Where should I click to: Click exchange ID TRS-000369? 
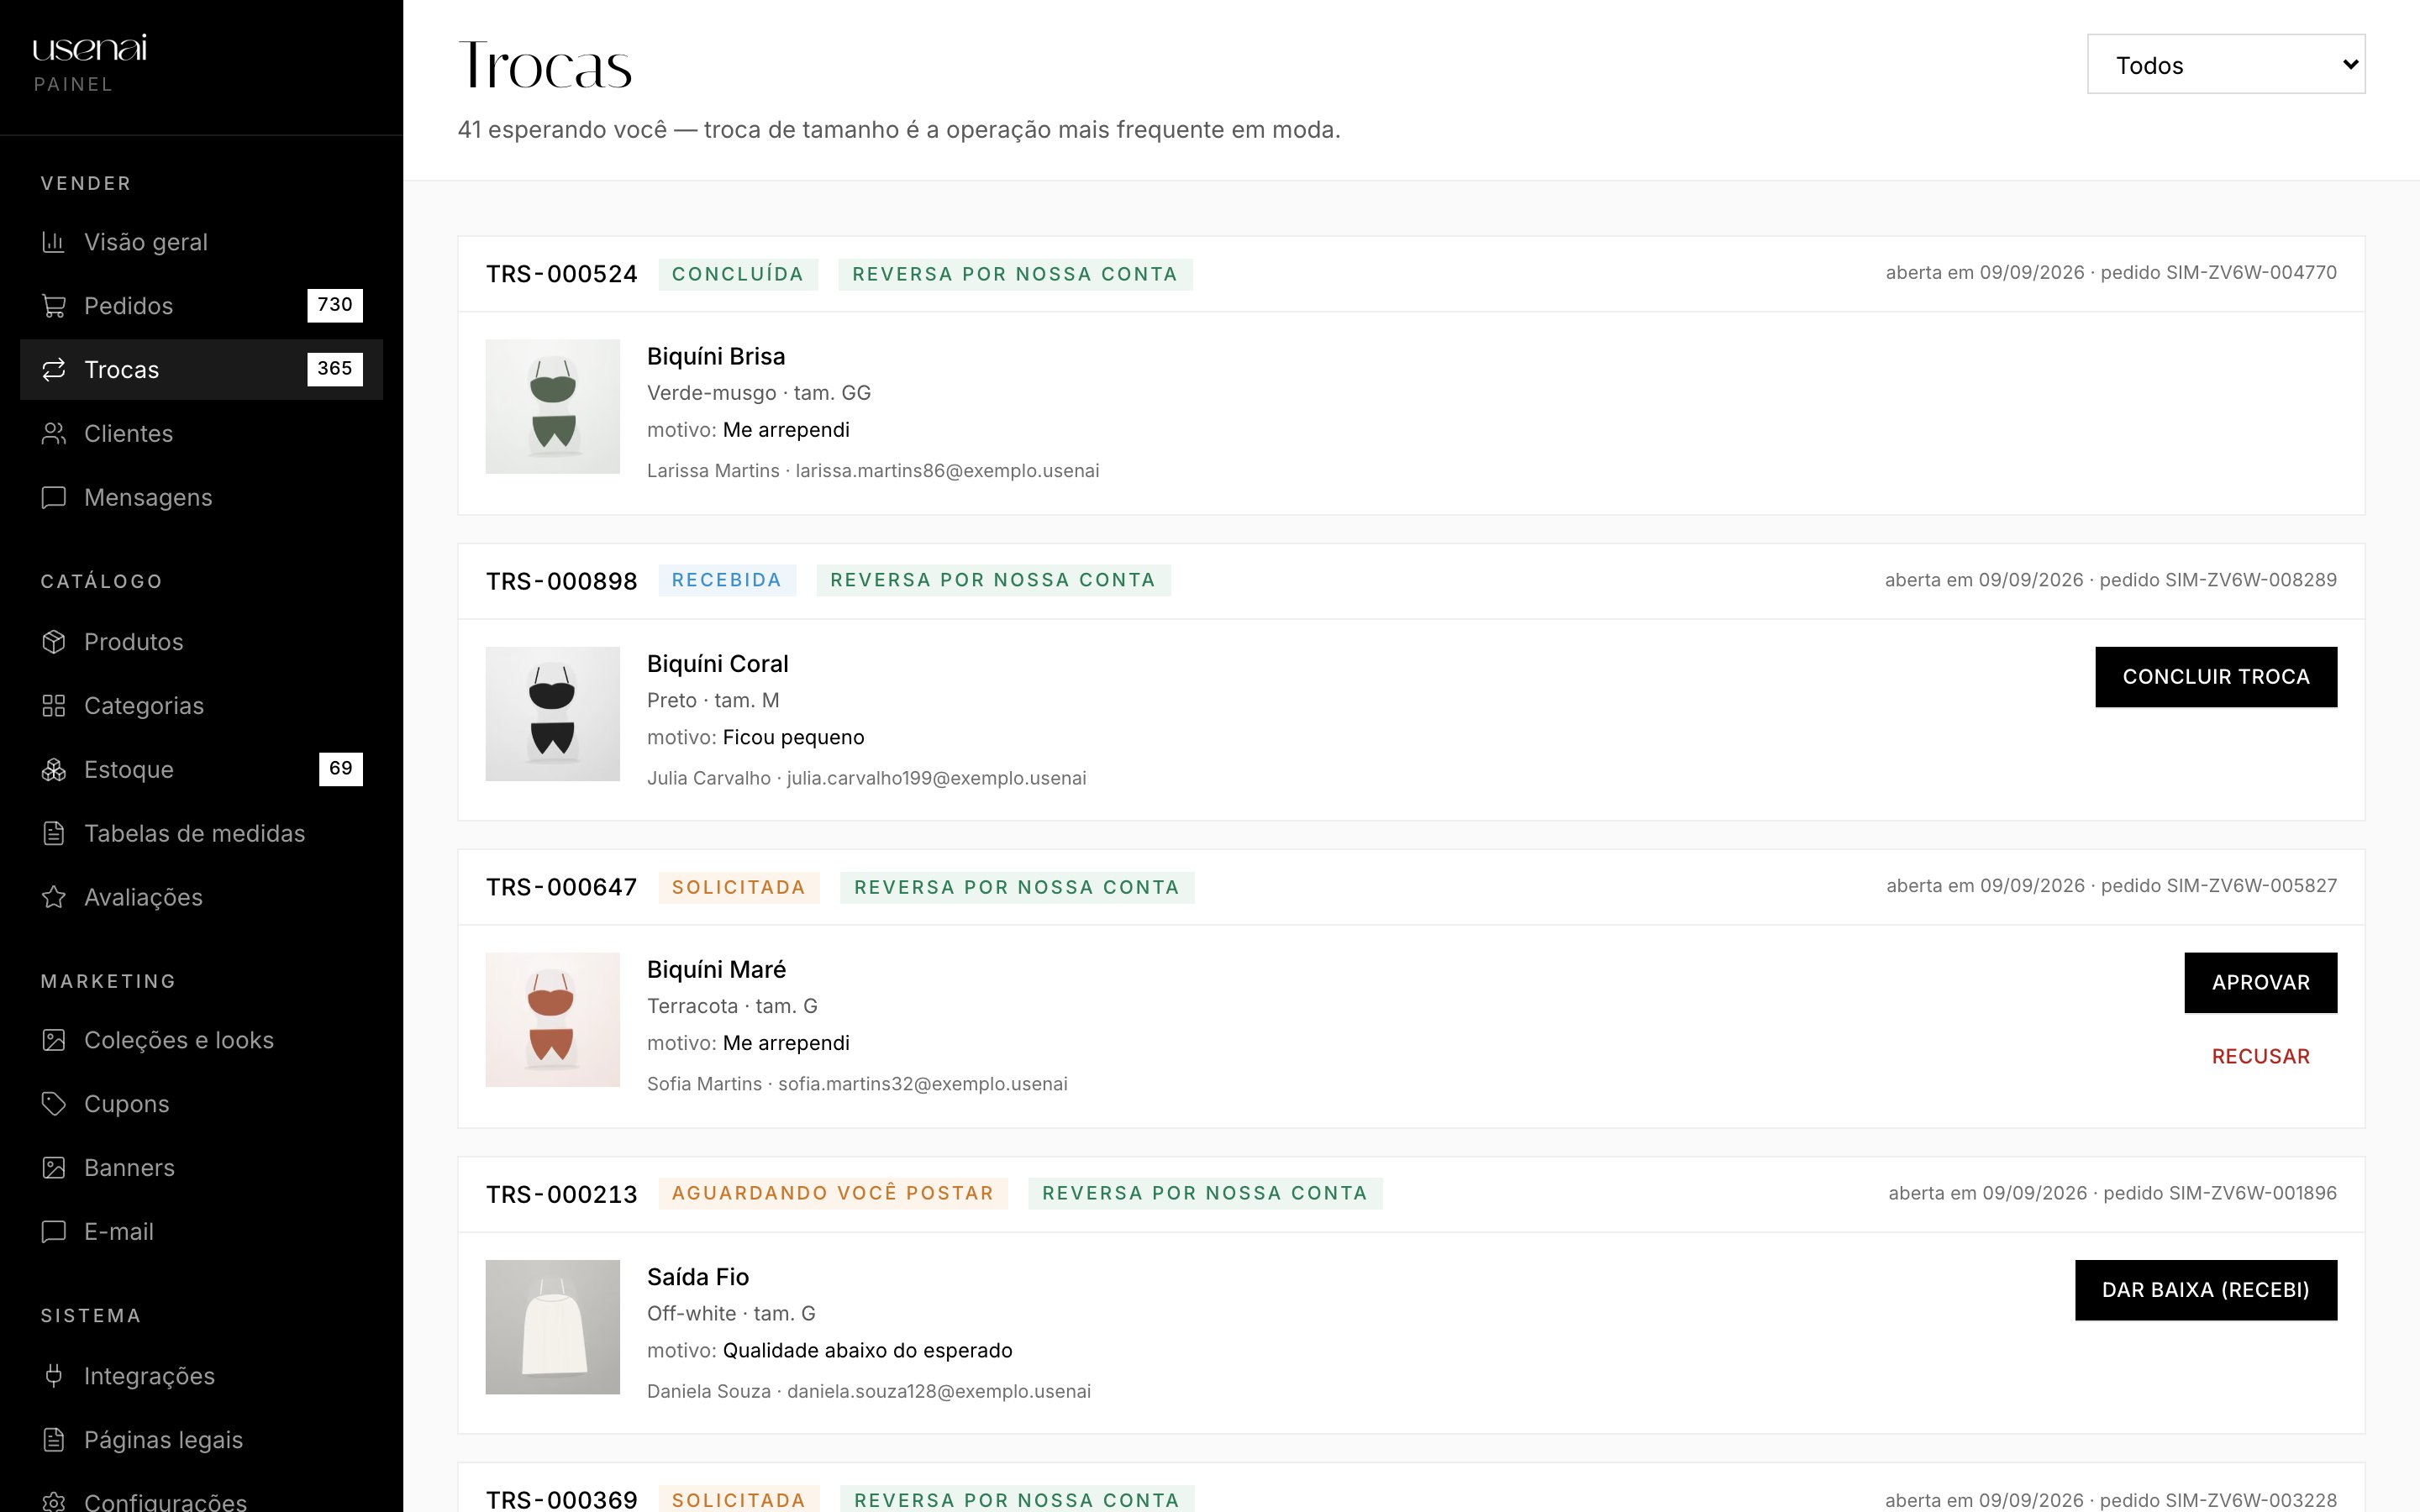[561, 1500]
